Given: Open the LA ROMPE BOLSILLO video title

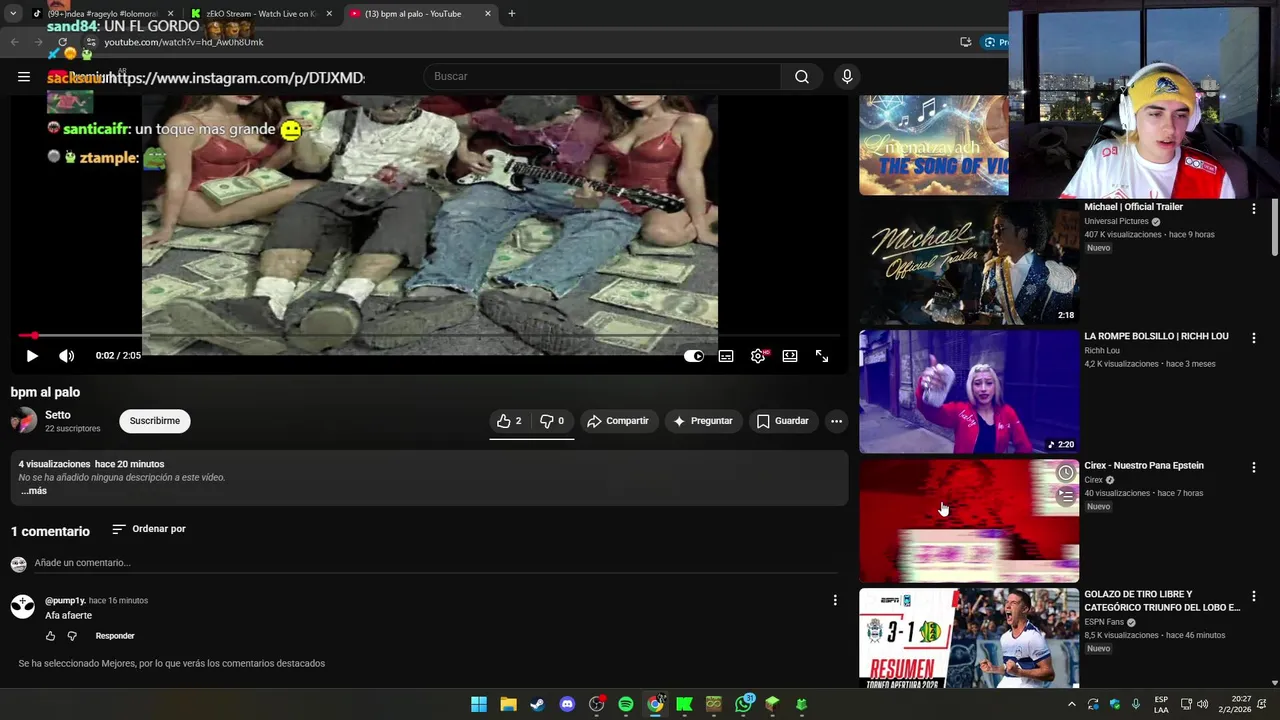Looking at the screenshot, I should click(1156, 336).
